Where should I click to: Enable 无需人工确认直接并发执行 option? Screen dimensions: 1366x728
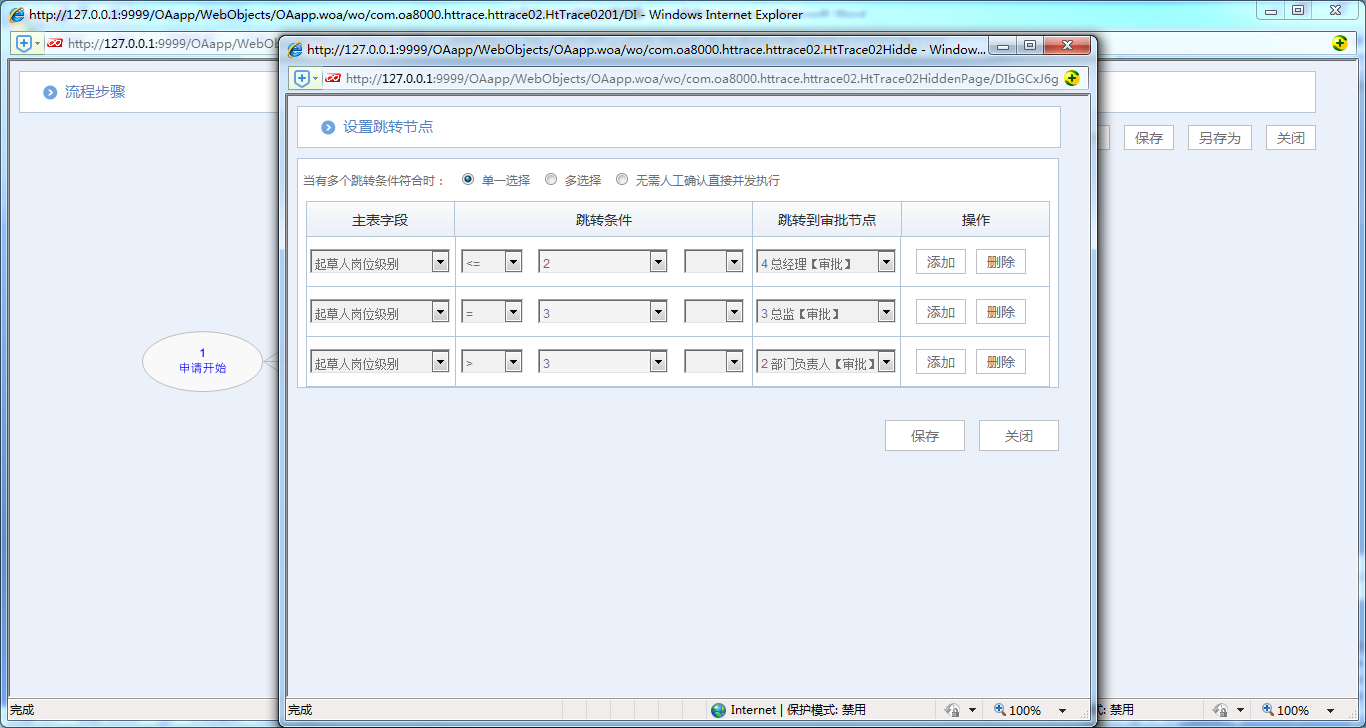click(622, 179)
